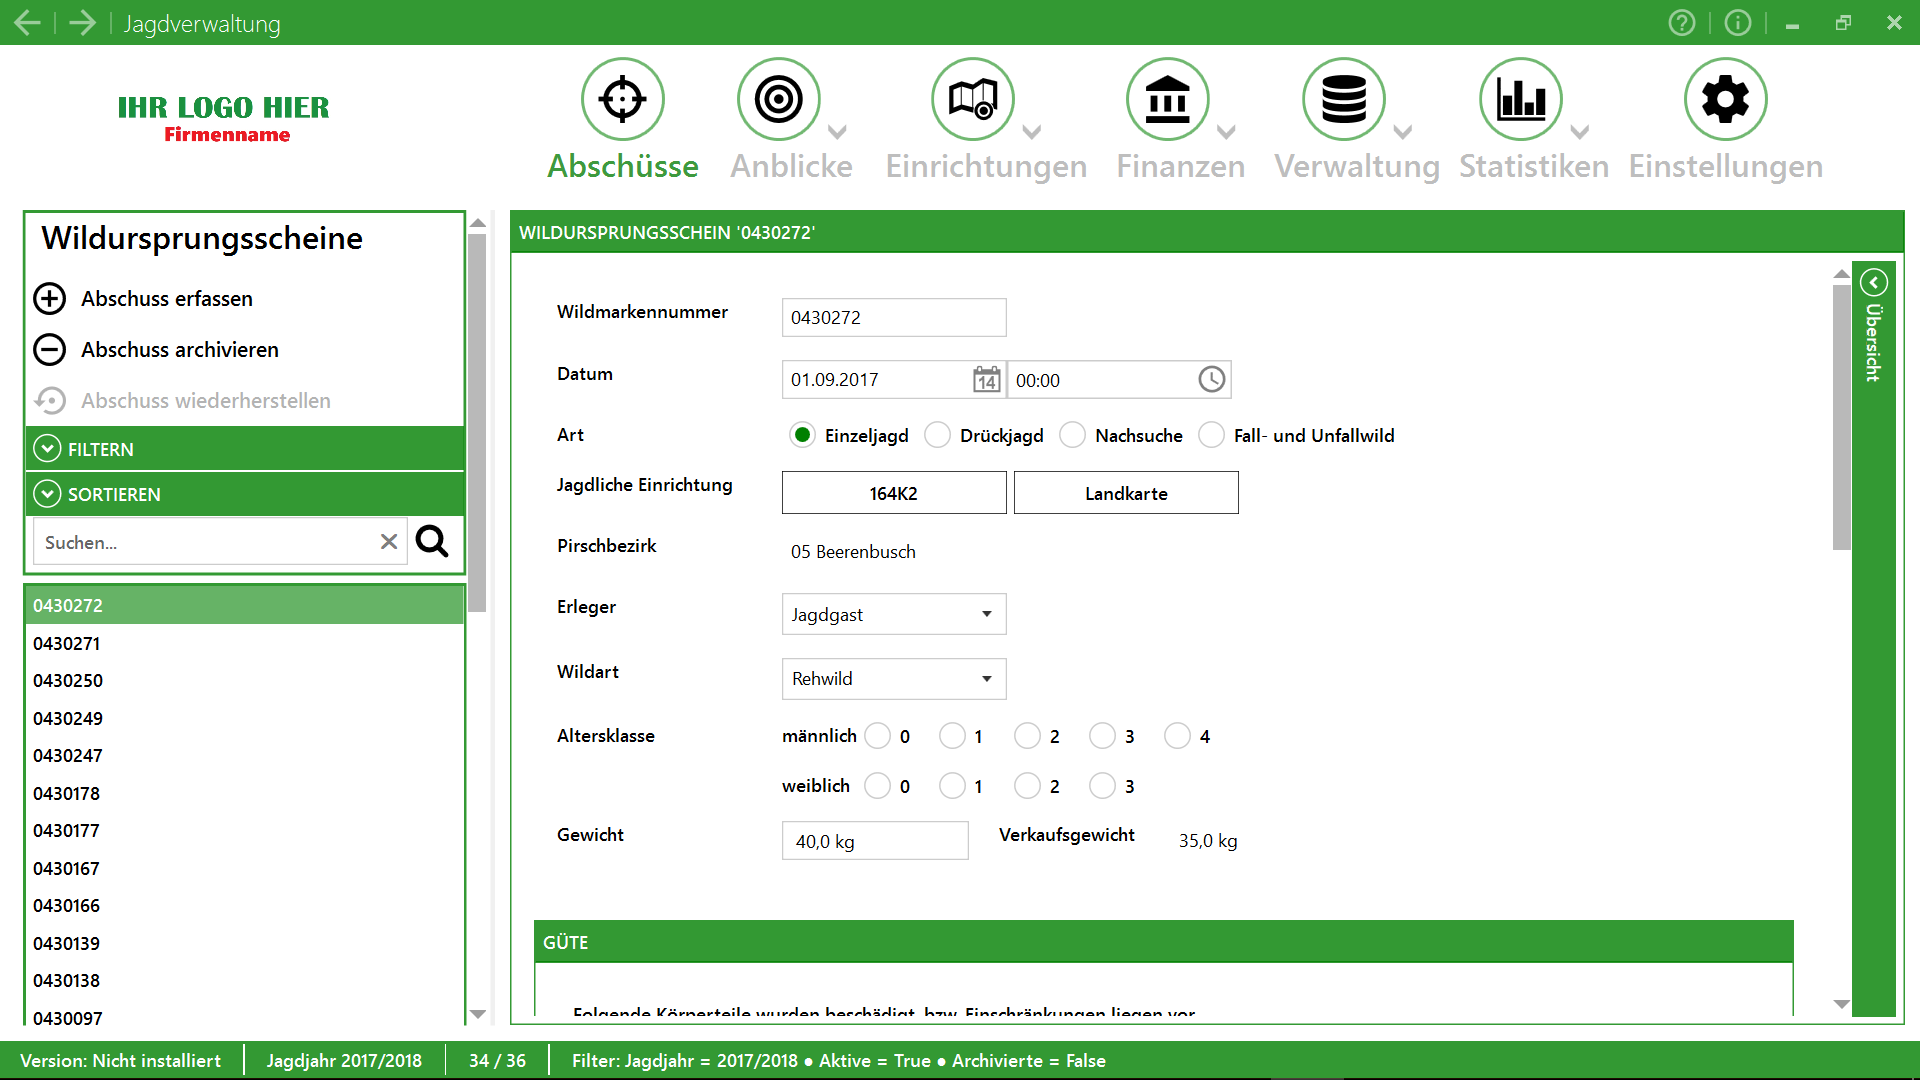
Task: Select Nachsuche hunt type
Action: (1072, 435)
